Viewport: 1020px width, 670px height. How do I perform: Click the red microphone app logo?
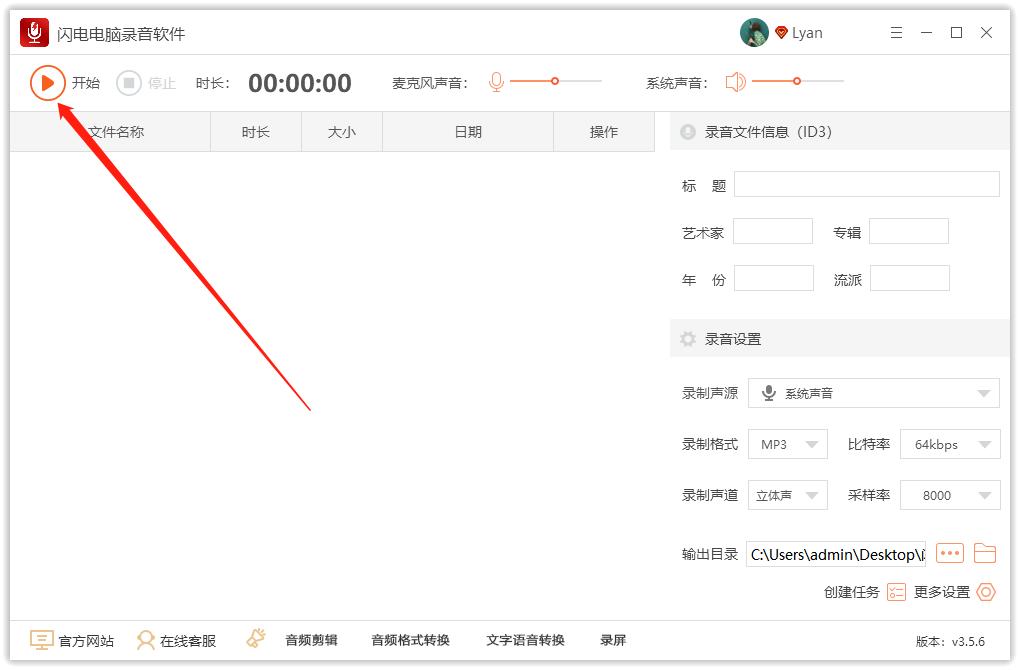[x=36, y=32]
